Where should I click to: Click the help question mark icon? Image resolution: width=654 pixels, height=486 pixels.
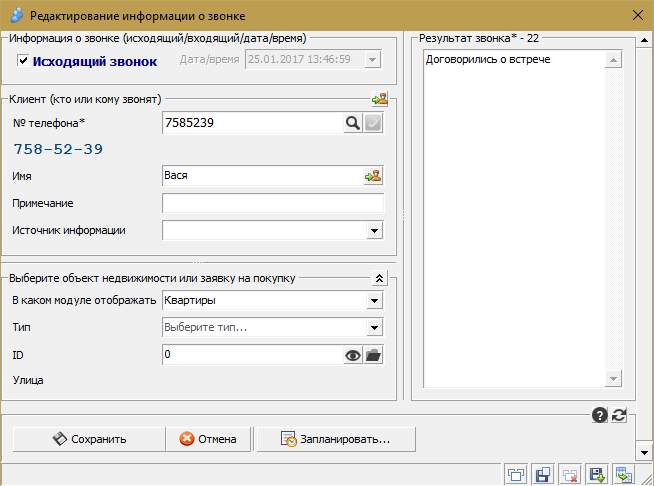600,416
